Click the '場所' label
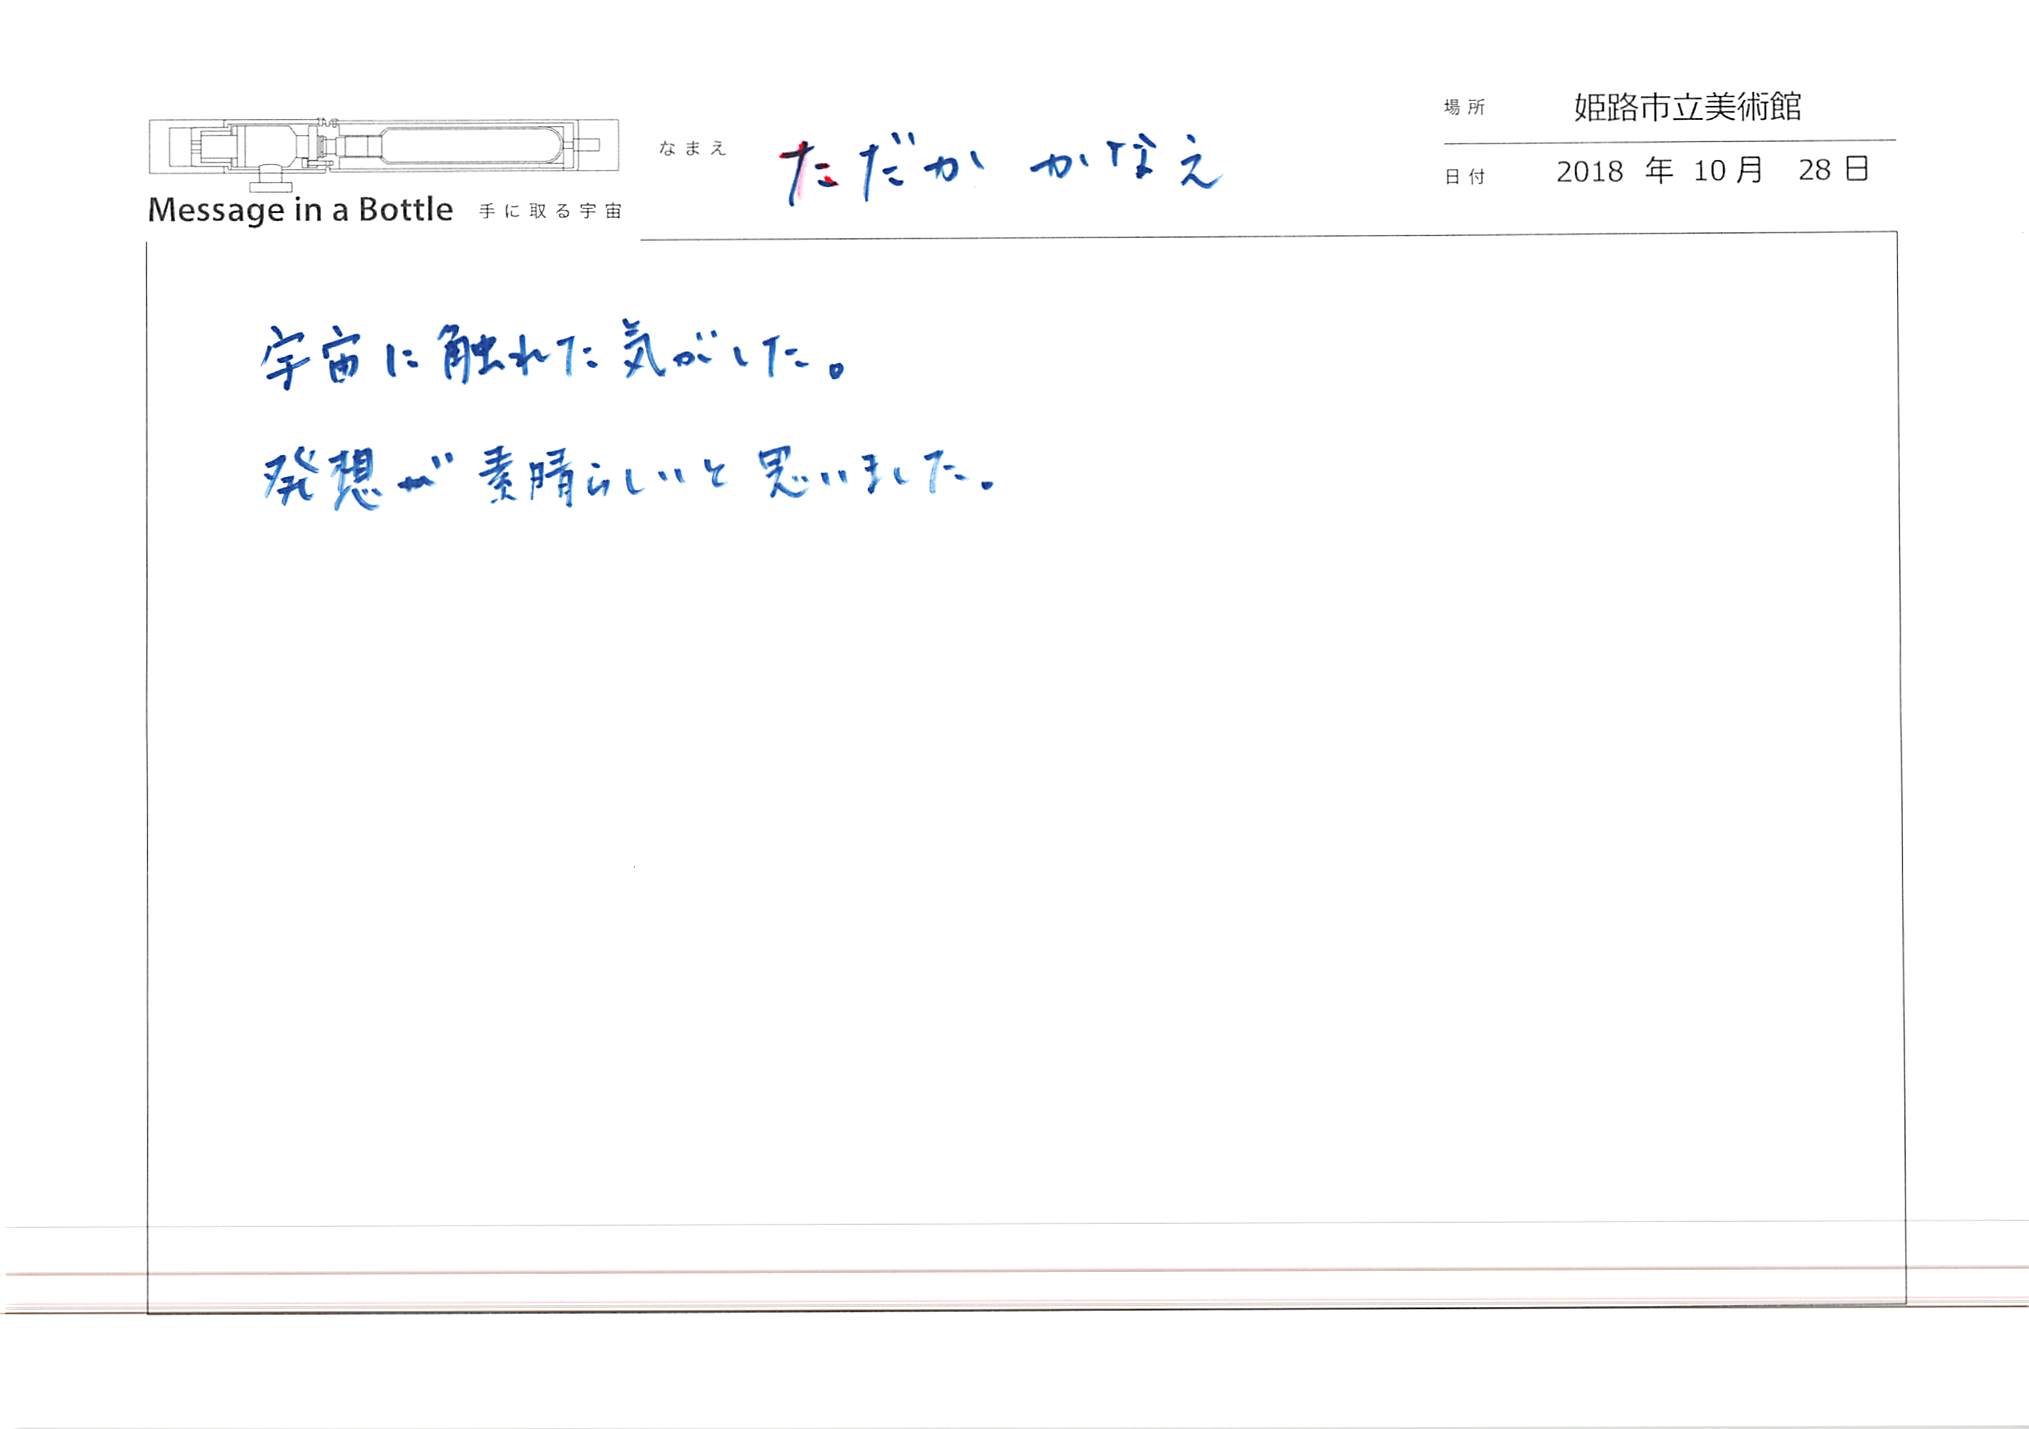This screenshot has width=2029, height=1429. [x=1465, y=107]
